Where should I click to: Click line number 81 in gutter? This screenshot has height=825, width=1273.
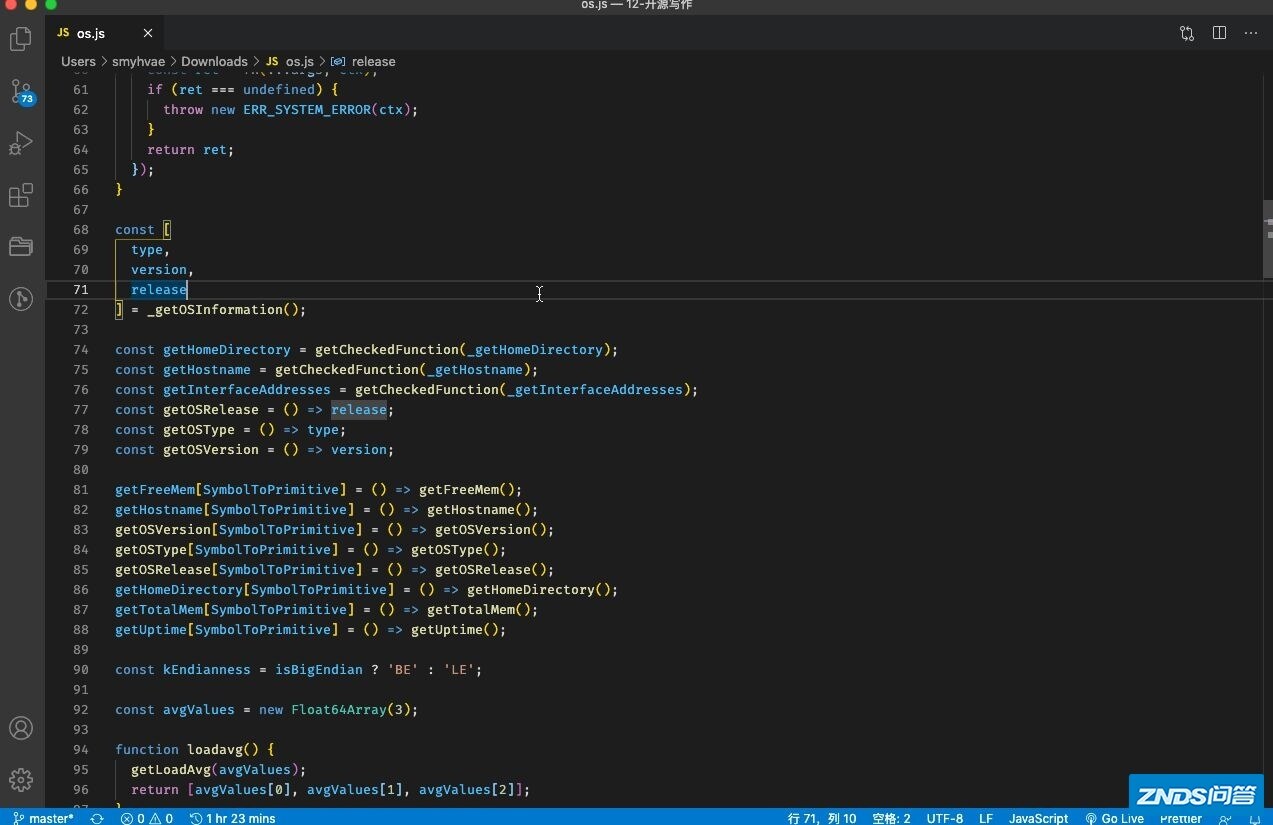click(80, 489)
